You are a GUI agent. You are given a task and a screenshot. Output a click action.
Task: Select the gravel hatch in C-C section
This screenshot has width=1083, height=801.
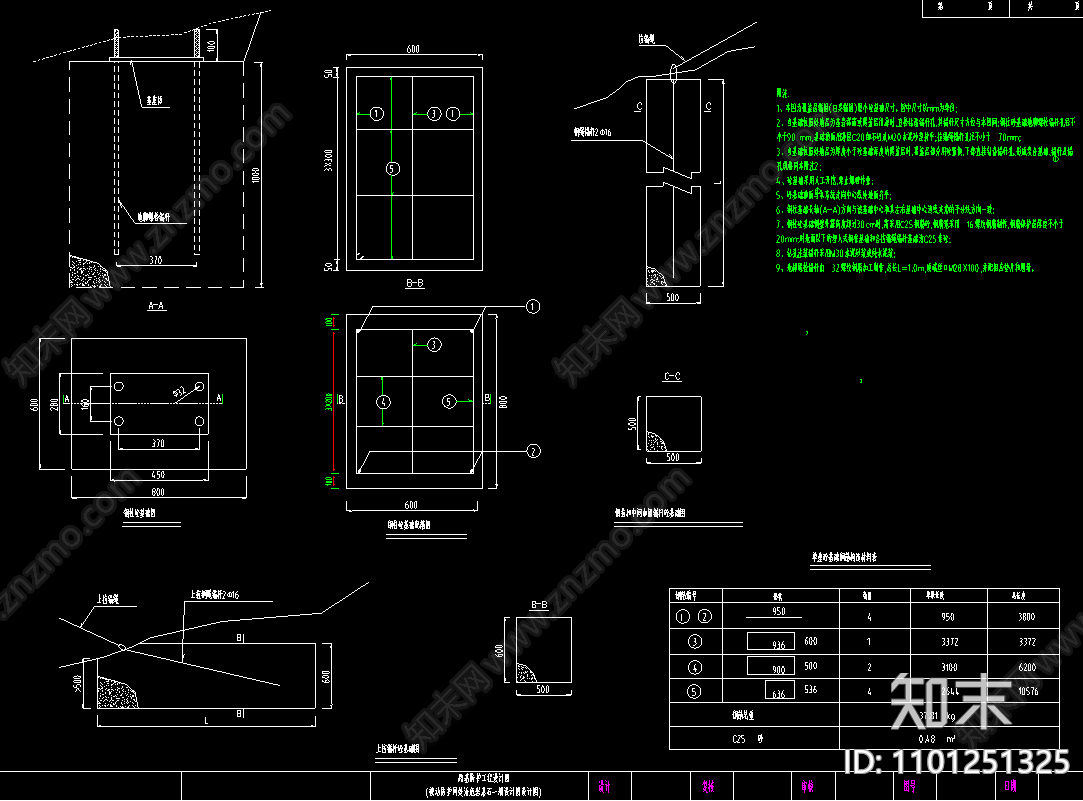[657, 441]
